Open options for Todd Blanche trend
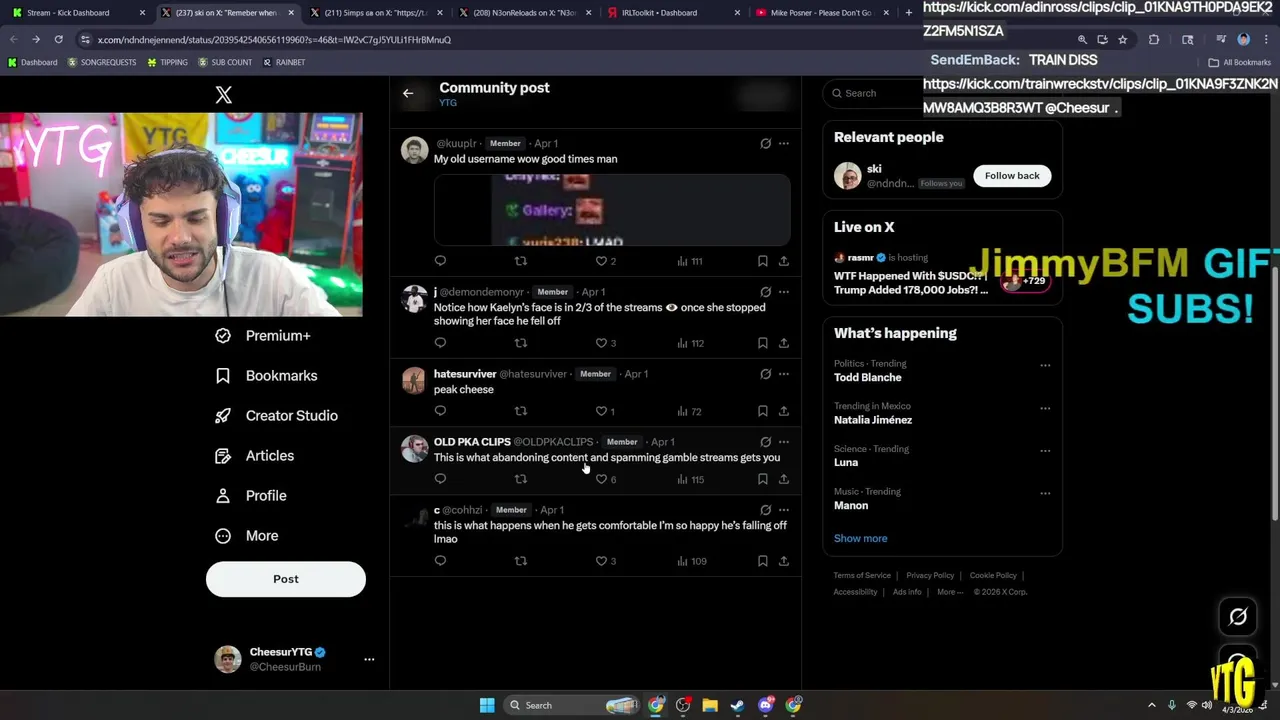This screenshot has width=1280, height=720. click(1045, 365)
